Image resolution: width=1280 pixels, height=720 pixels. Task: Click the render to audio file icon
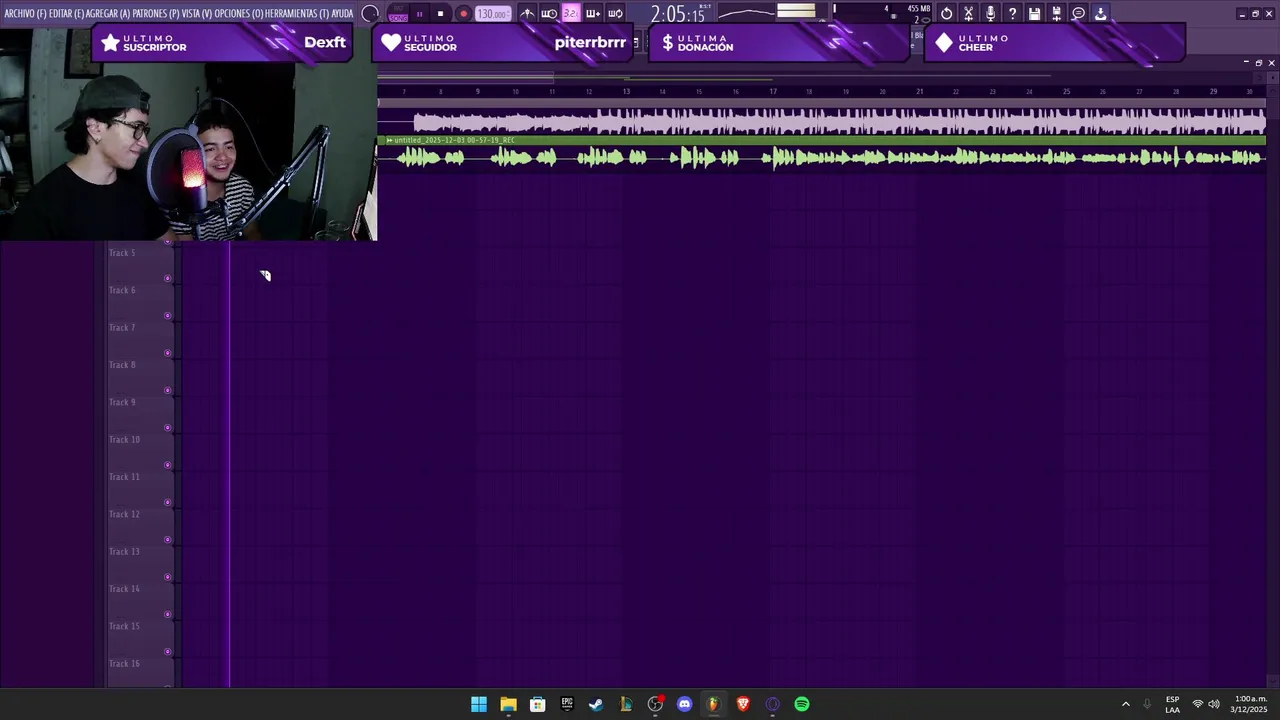[1056, 14]
